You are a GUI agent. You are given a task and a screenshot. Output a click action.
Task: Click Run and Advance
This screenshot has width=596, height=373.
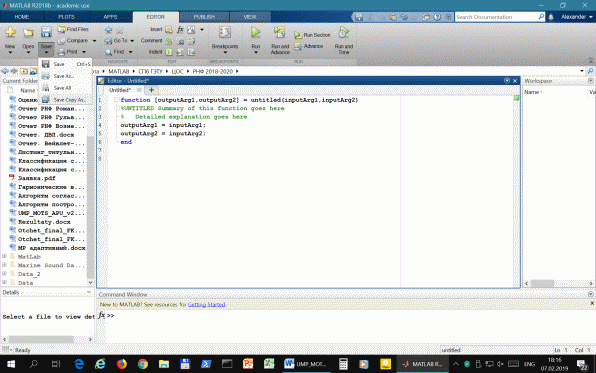point(280,40)
